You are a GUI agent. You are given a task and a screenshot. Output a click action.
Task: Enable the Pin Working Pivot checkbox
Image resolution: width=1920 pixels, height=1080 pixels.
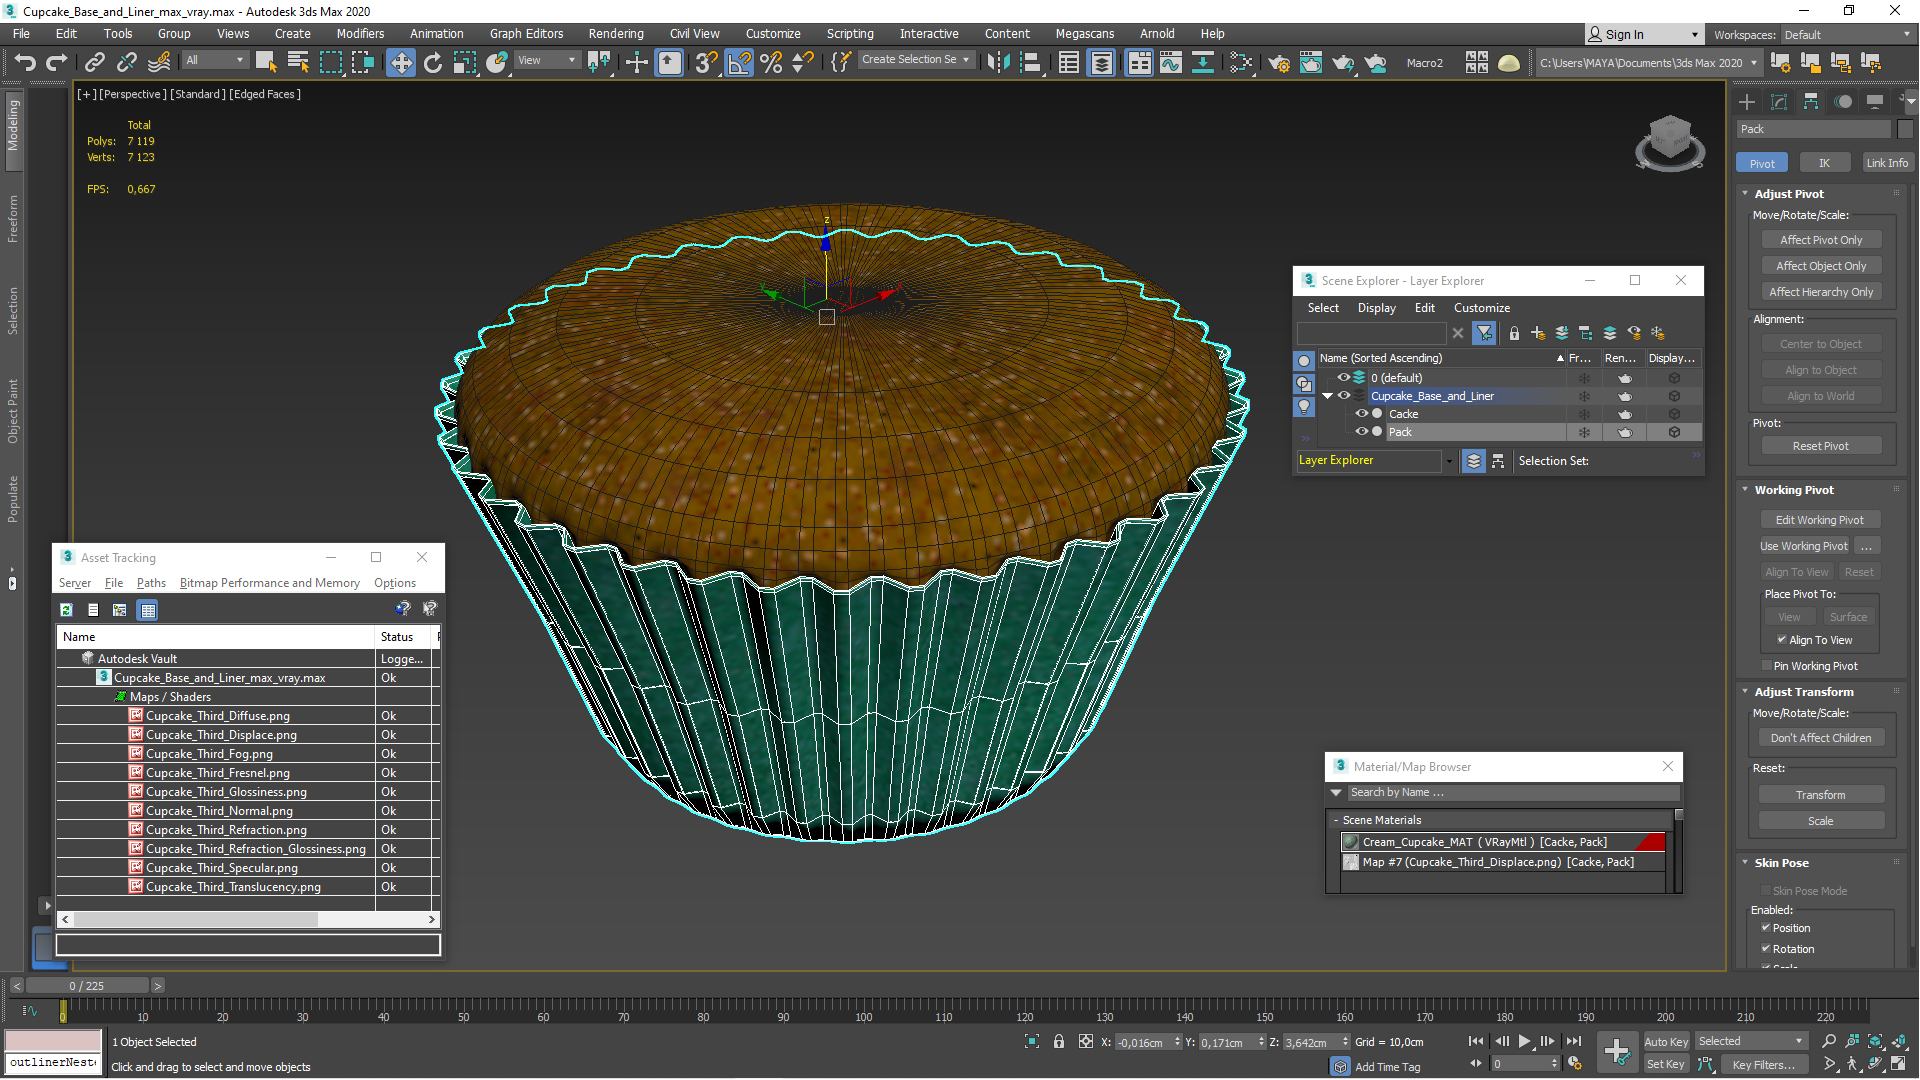[x=1767, y=666]
